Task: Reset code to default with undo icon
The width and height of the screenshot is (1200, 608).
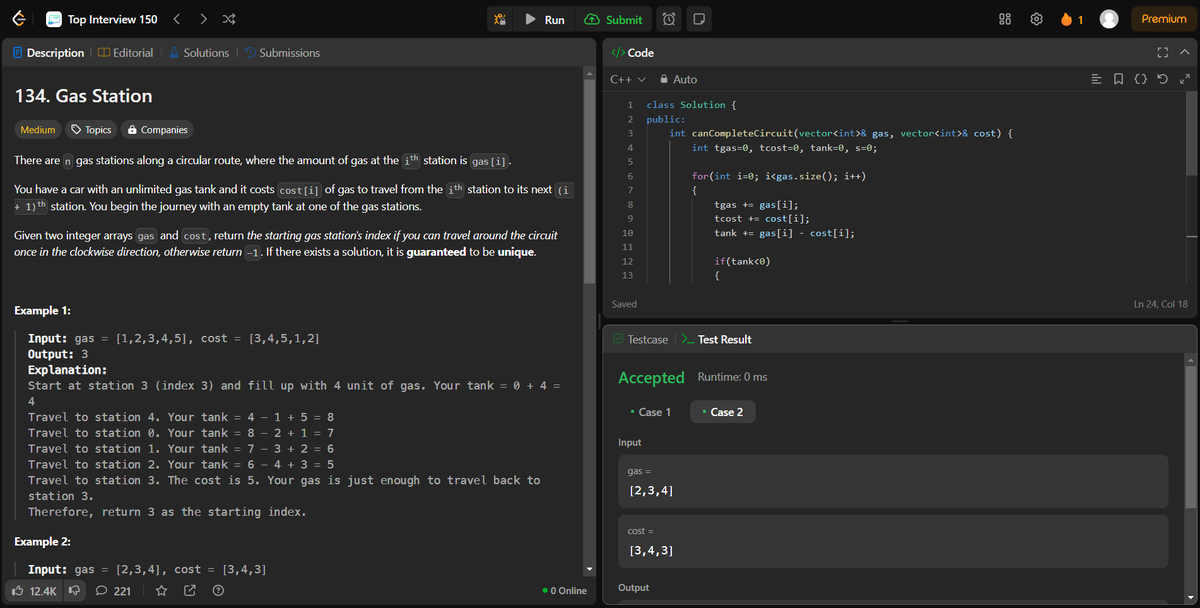Action: (1164, 79)
